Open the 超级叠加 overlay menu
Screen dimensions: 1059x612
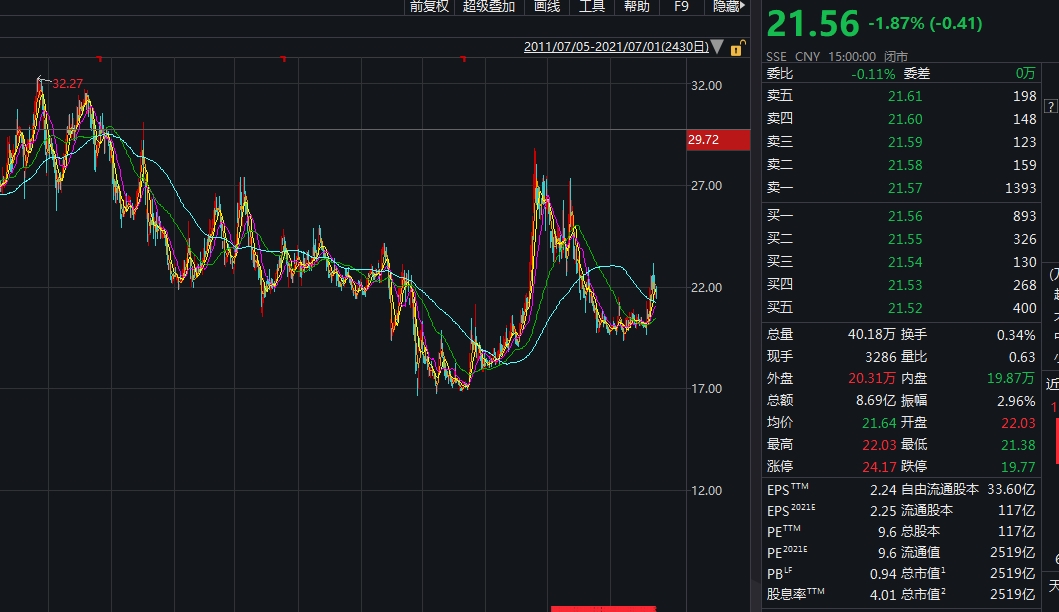pyautogui.click(x=489, y=7)
